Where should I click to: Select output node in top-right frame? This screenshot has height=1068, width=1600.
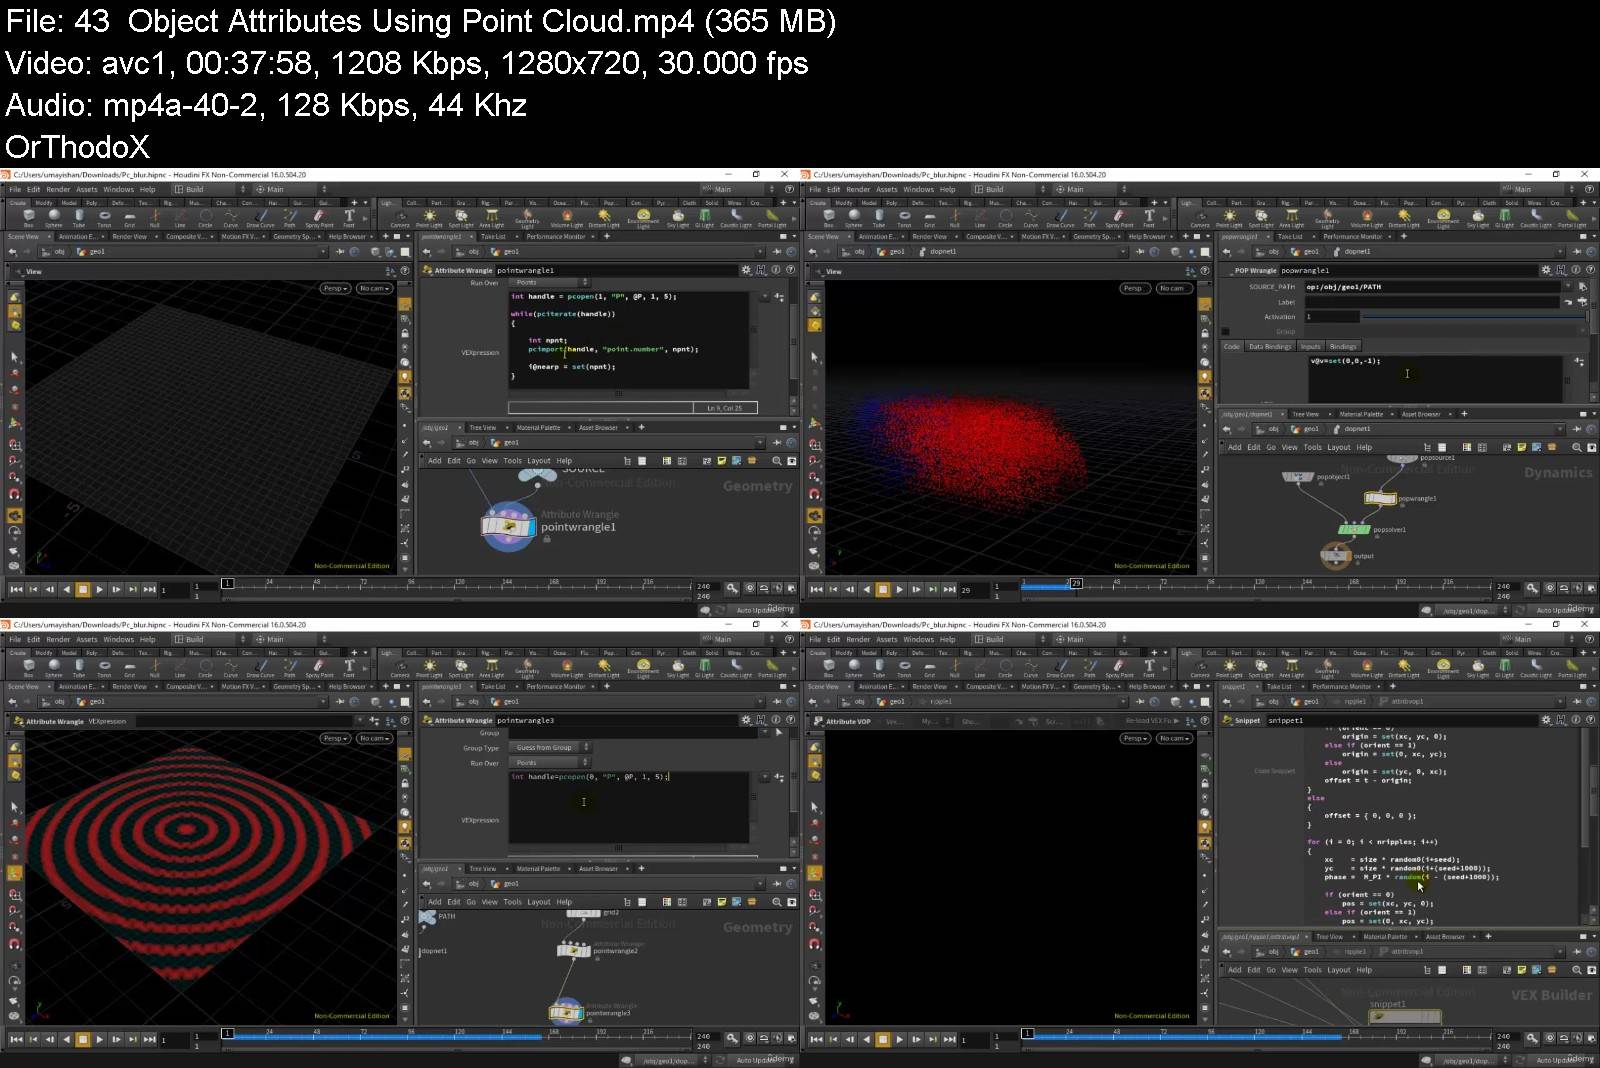pyautogui.click(x=1336, y=556)
